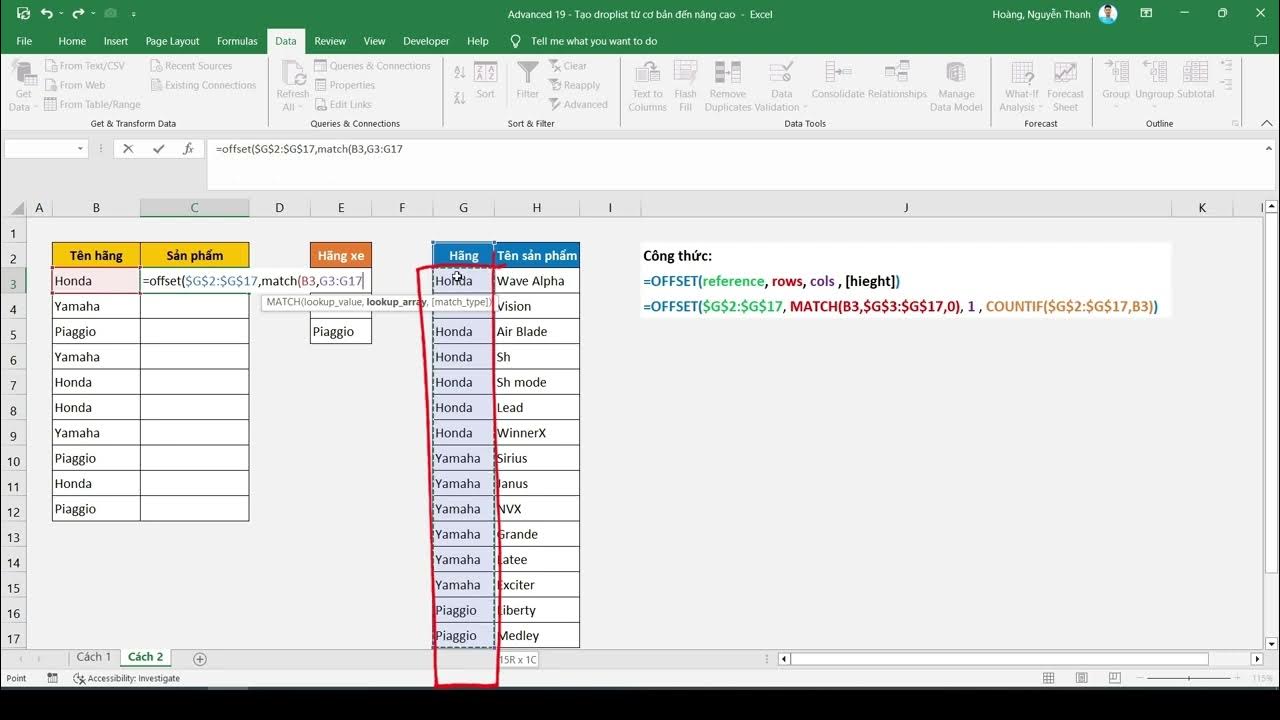1280x720 pixels.
Task: Create a Forecast Sheet
Action: point(1066,86)
